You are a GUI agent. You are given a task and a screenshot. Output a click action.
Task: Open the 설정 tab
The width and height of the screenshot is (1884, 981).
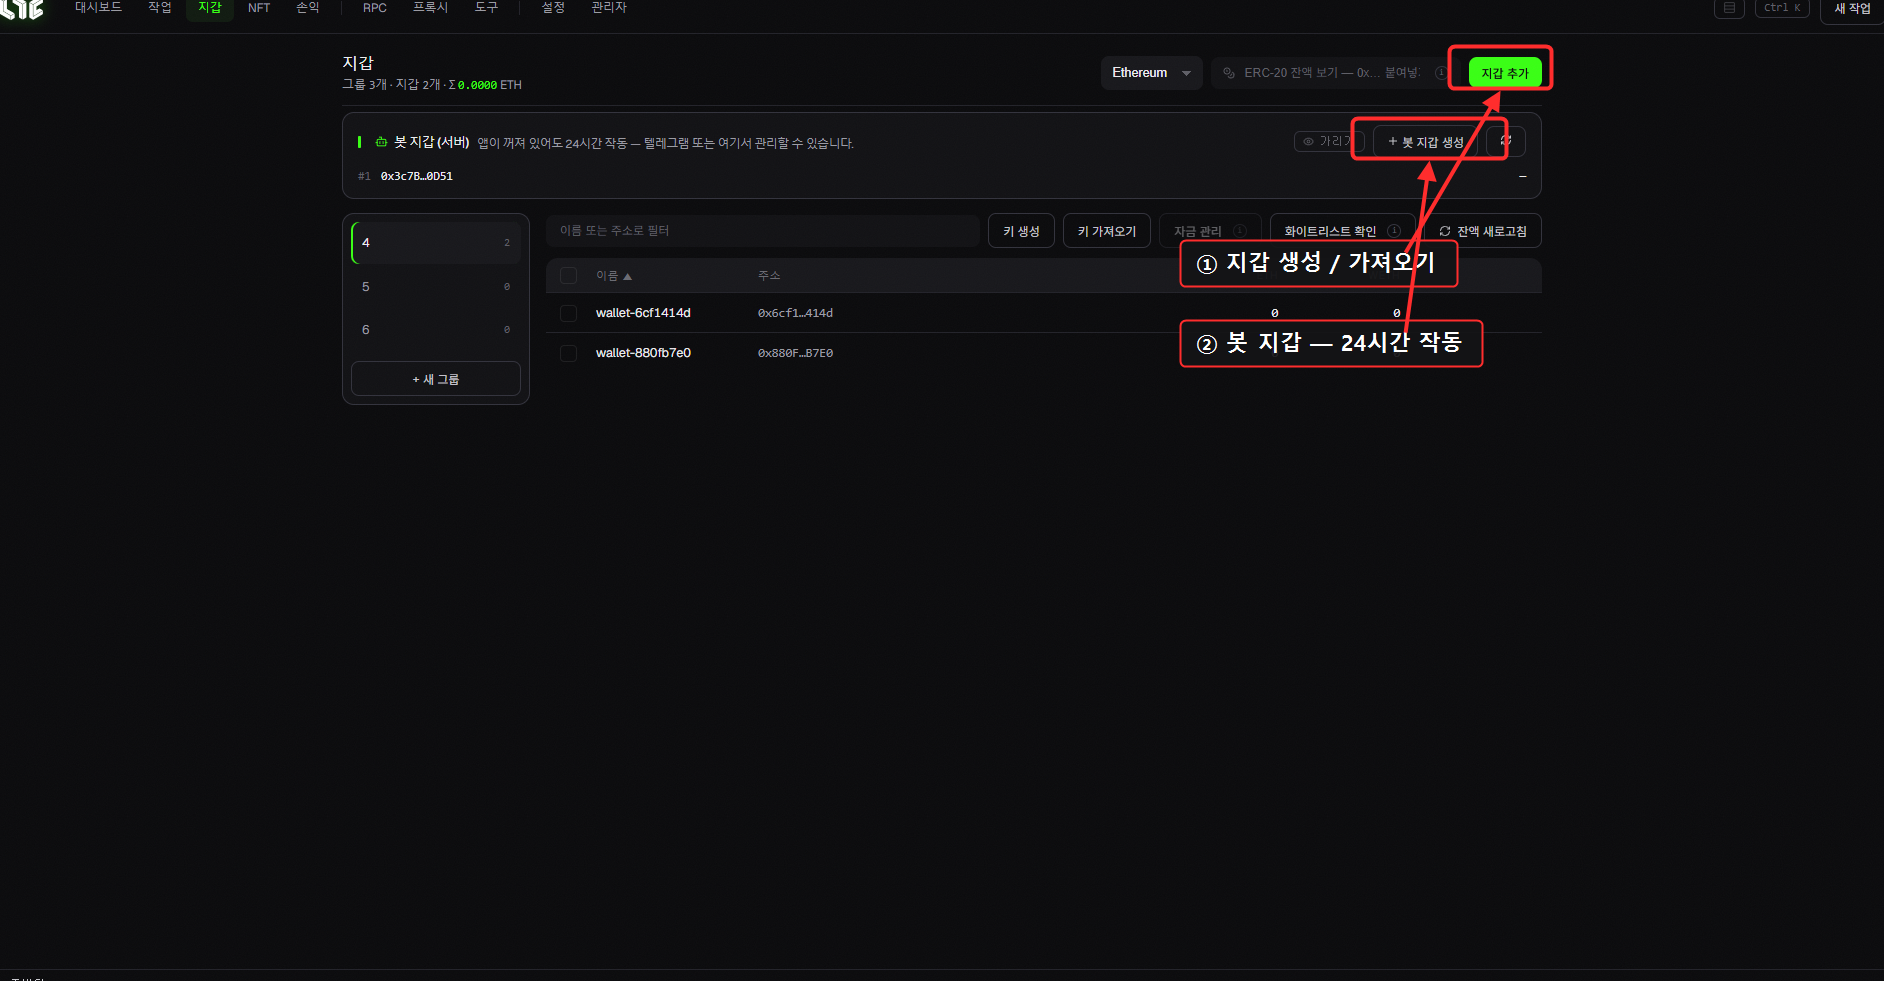553,8
